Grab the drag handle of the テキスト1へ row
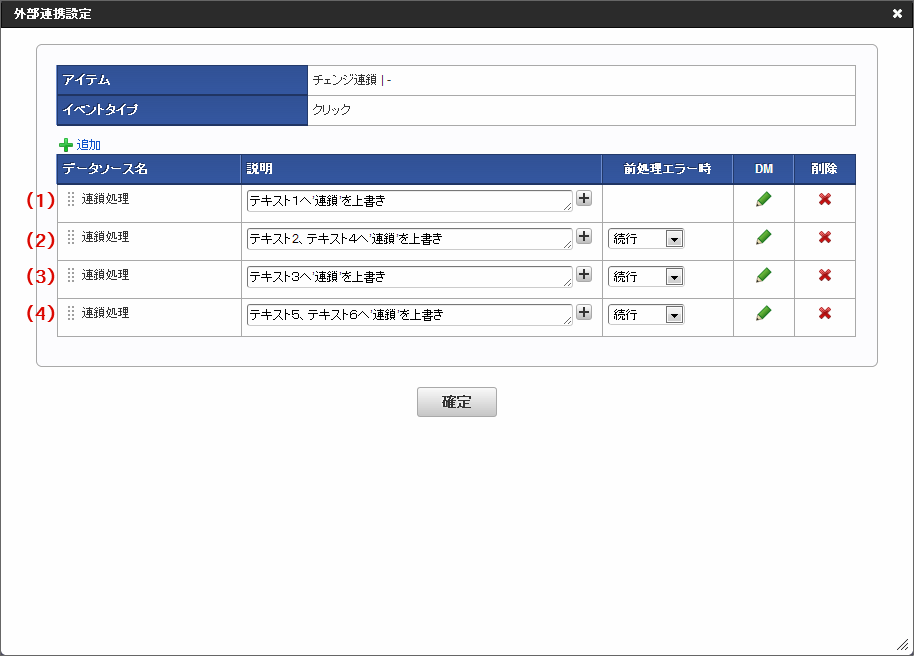Screen dimensions: 914x656 [x=71, y=199]
